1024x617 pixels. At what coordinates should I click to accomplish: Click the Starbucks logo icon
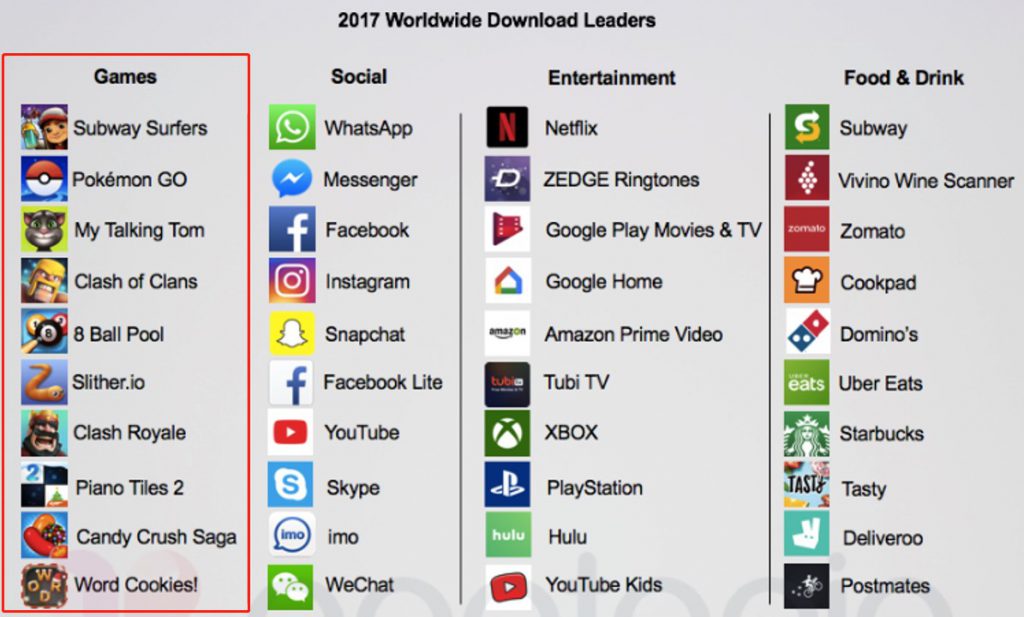pos(807,434)
